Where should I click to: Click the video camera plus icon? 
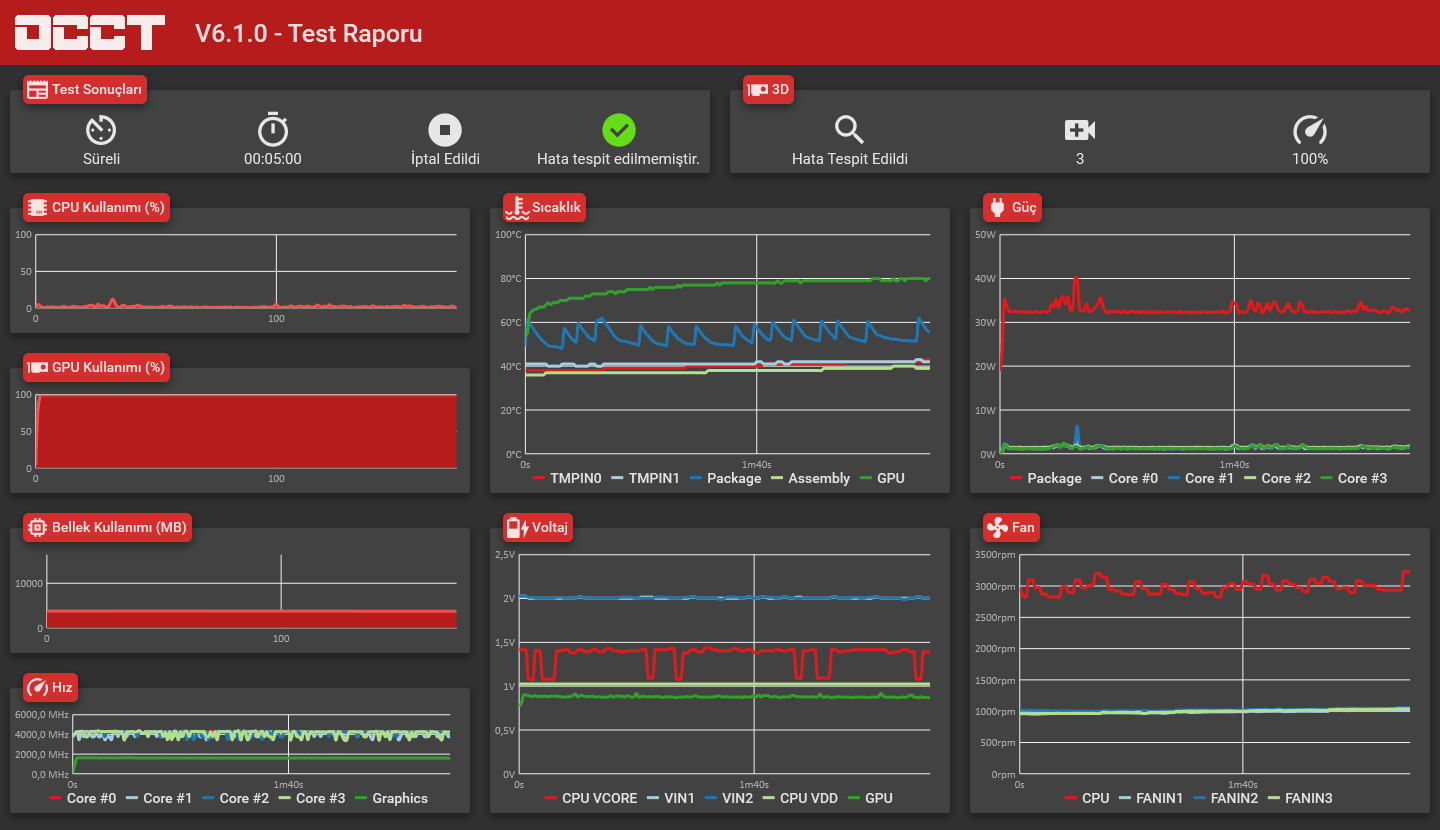click(x=1080, y=130)
